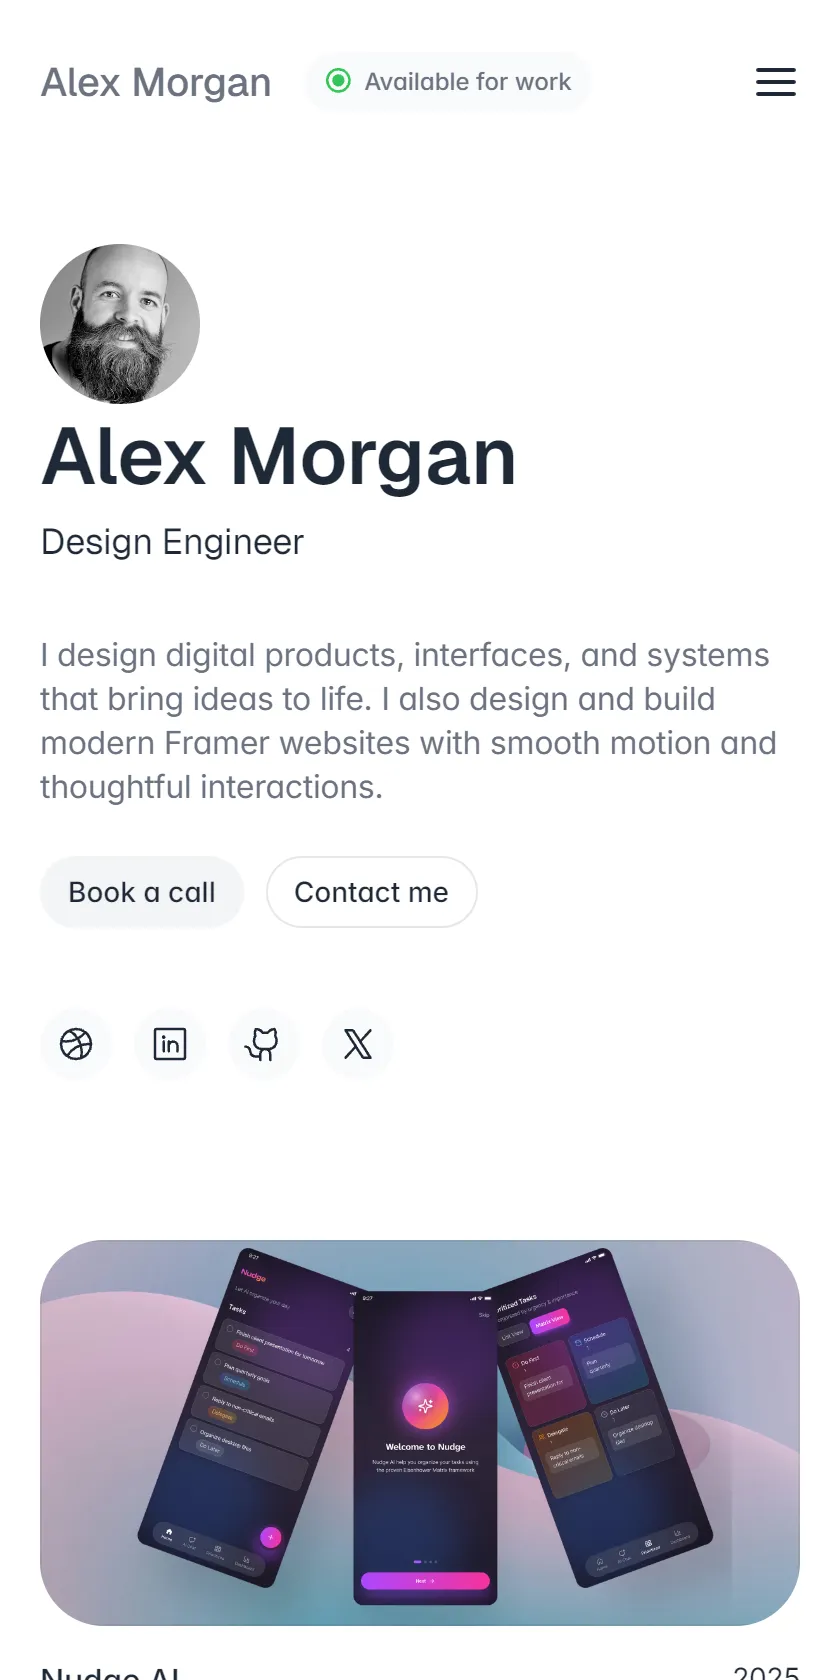Click the large Alex Morgan heading
This screenshot has height=1680, width=840.
tap(279, 457)
